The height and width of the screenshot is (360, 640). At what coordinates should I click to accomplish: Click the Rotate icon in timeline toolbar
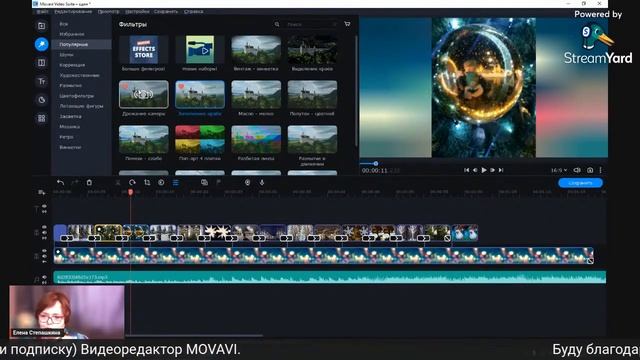coord(132,182)
